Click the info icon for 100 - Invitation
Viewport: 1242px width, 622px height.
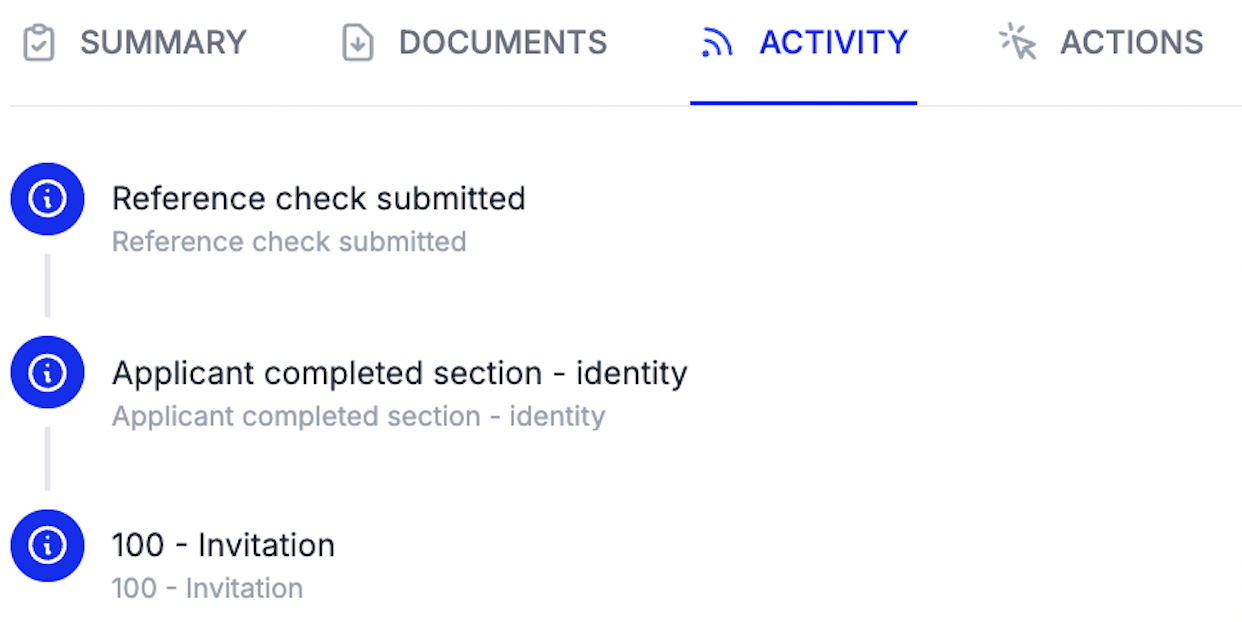(46, 546)
